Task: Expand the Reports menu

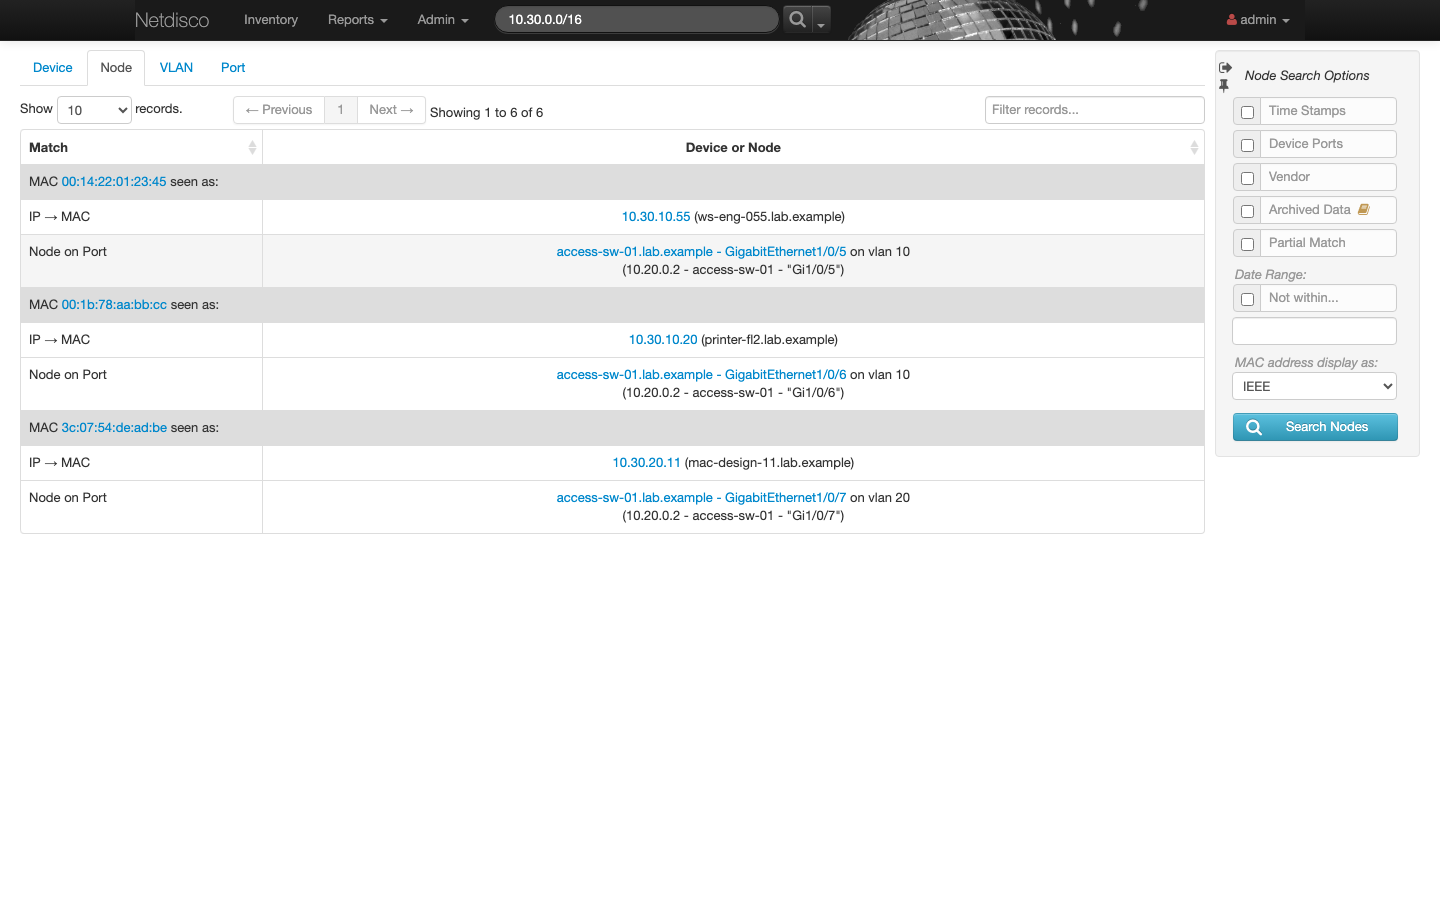Action: pos(357,20)
